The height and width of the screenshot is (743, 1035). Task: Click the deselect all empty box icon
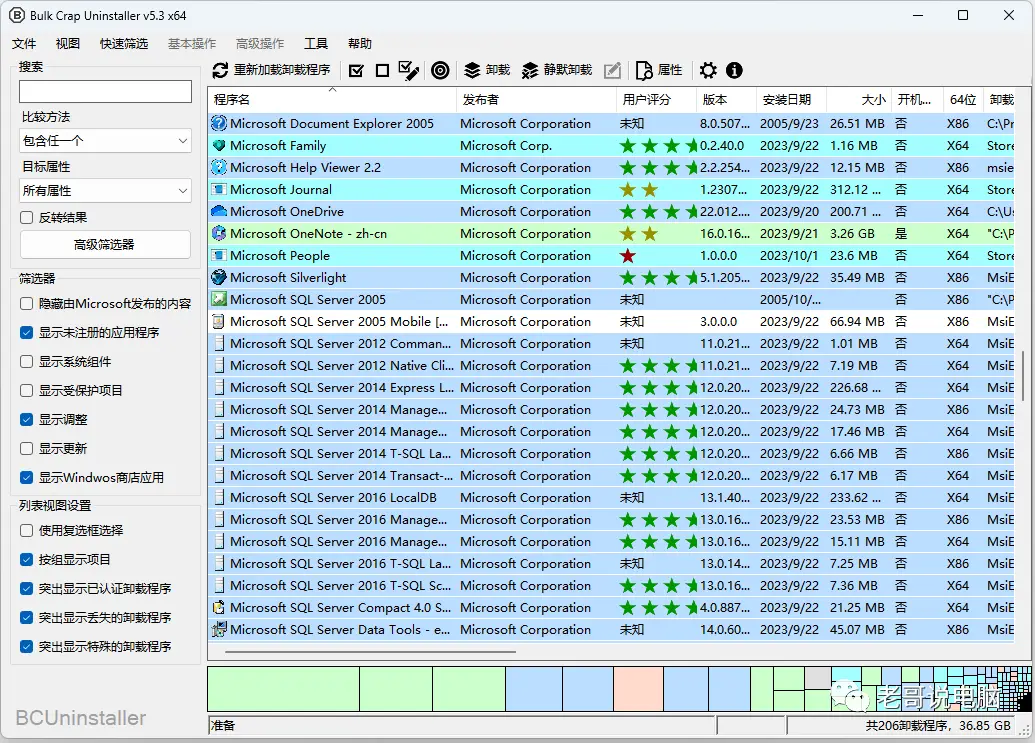tap(382, 70)
